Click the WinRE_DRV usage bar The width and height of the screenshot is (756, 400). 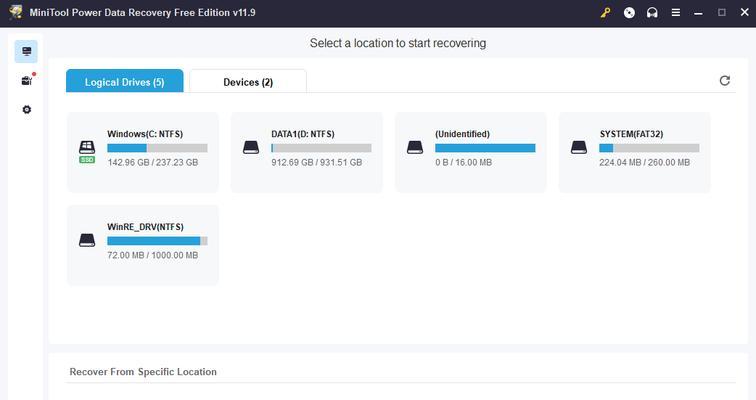point(157,241)
